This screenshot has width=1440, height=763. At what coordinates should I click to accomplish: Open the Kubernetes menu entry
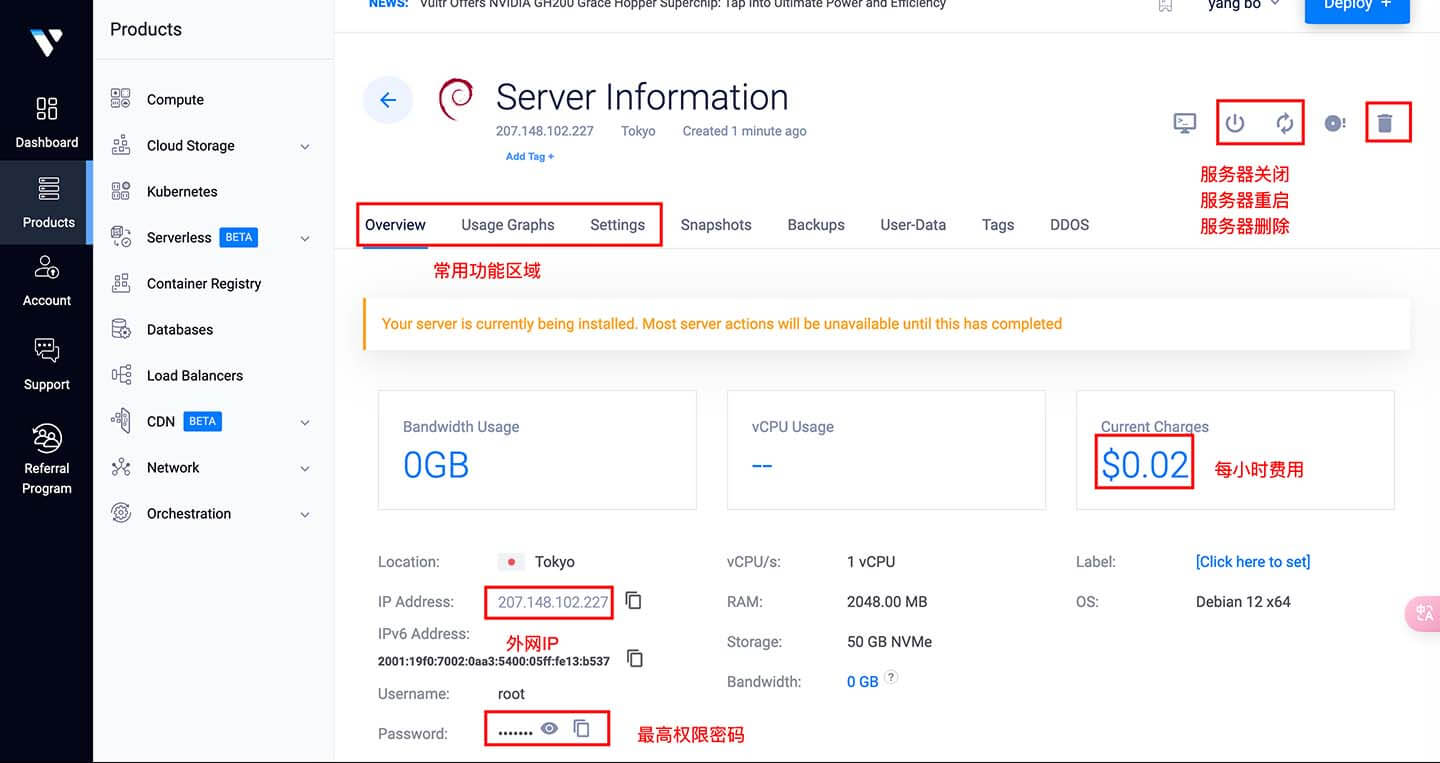pos(182,191)
